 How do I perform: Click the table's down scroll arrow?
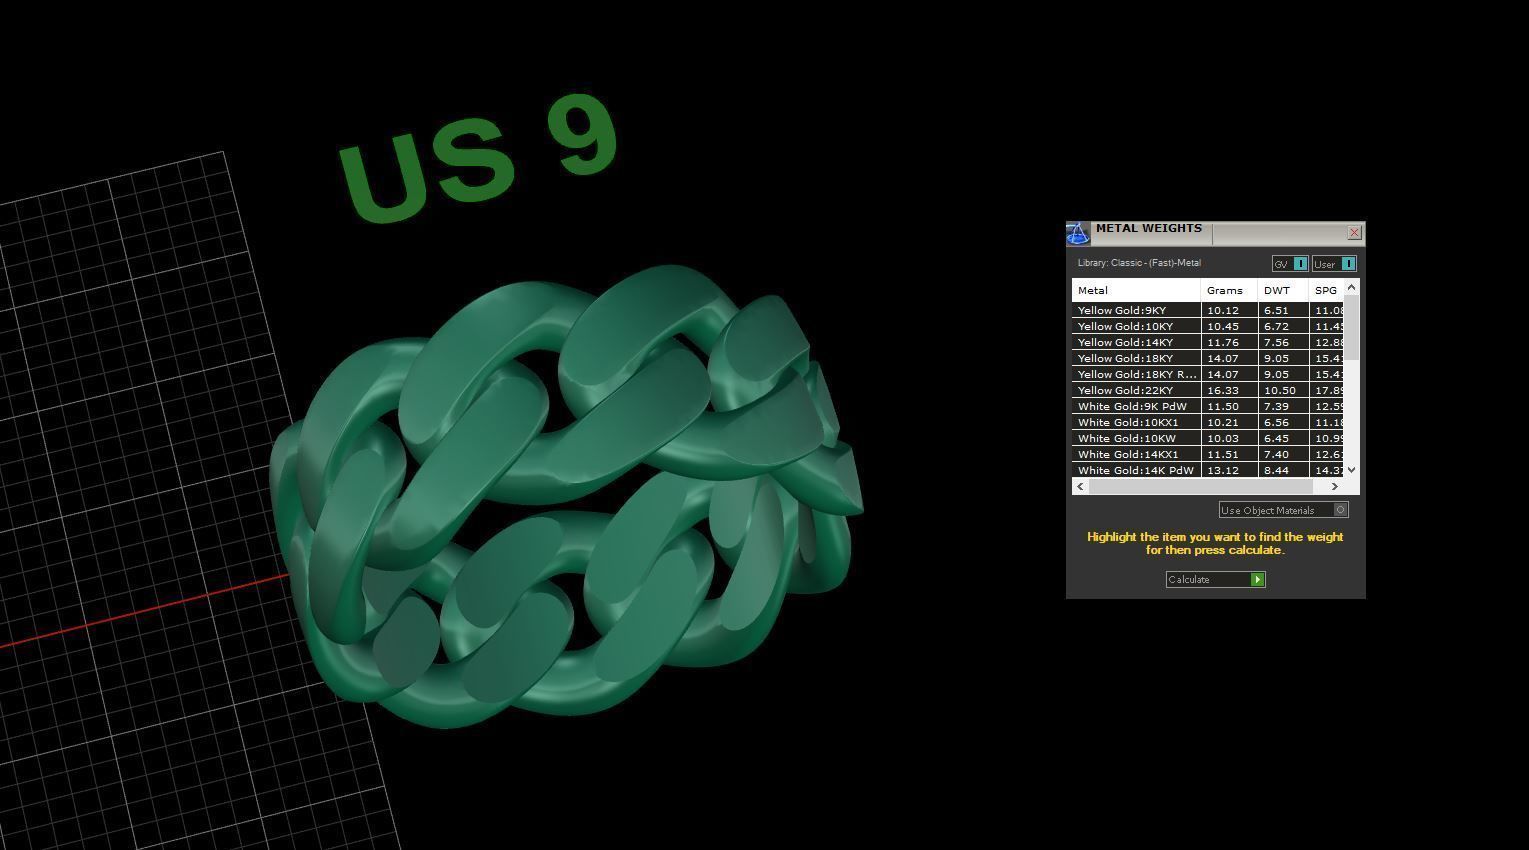1352,470
